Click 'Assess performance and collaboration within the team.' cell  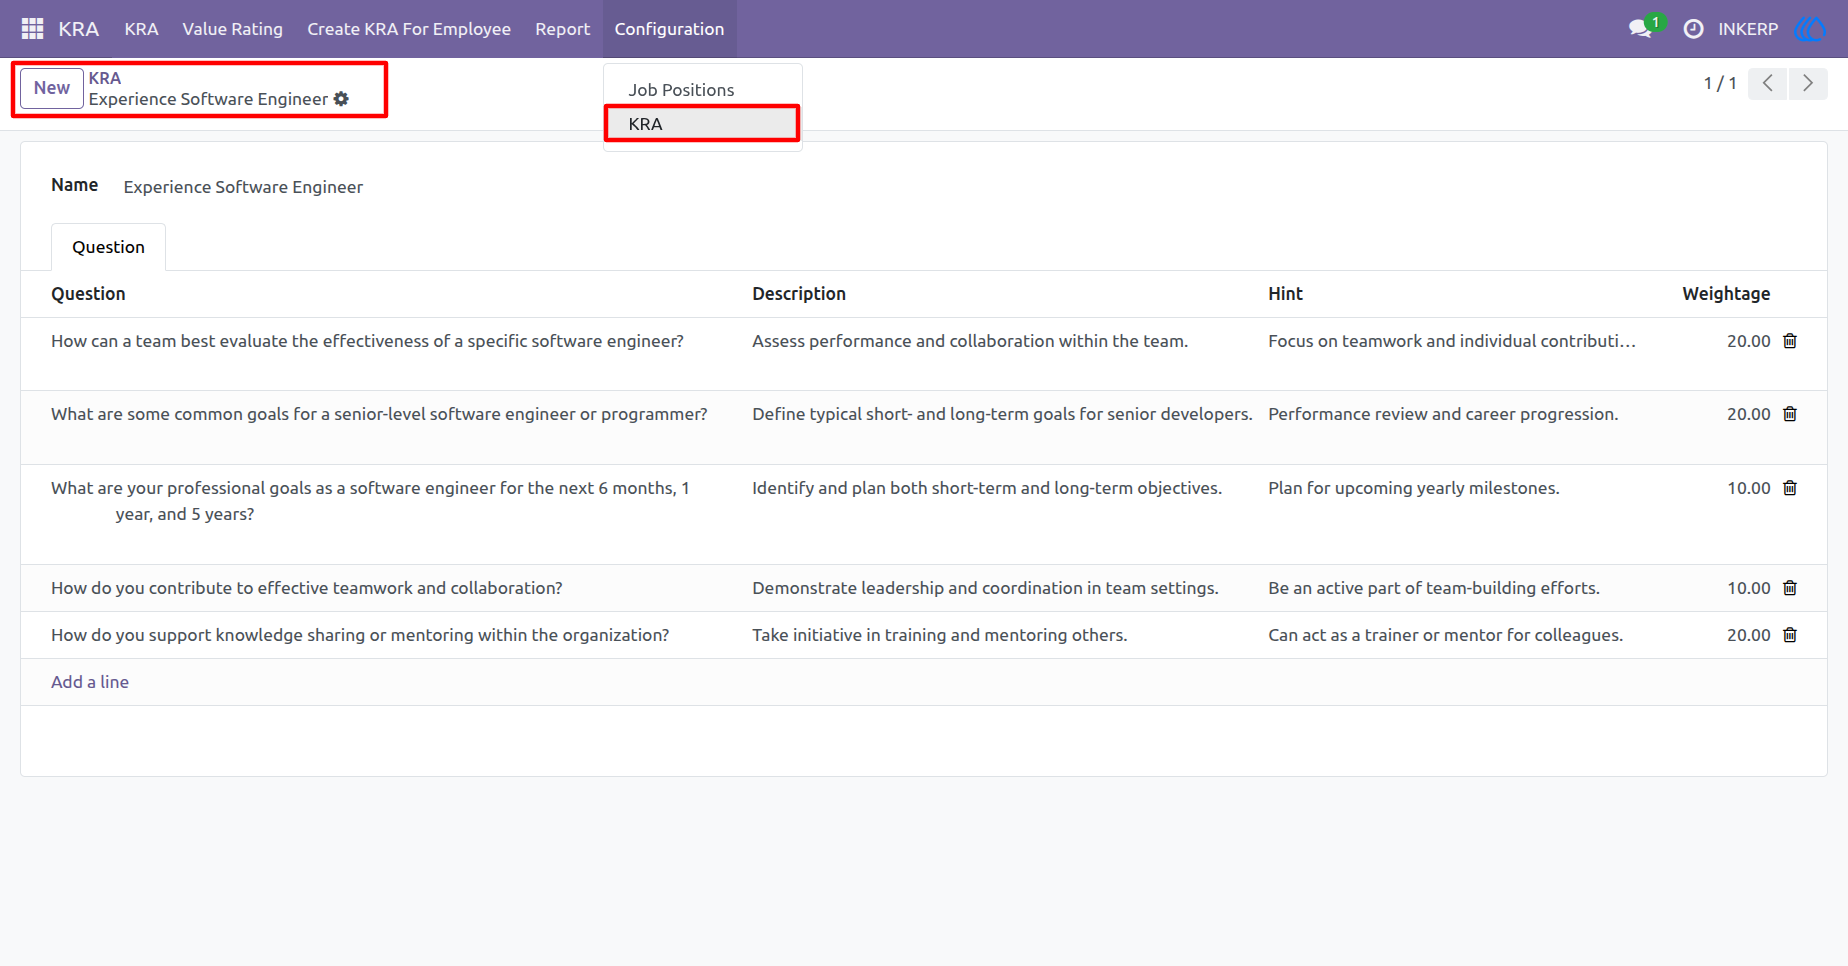click(x=970, y=341)
